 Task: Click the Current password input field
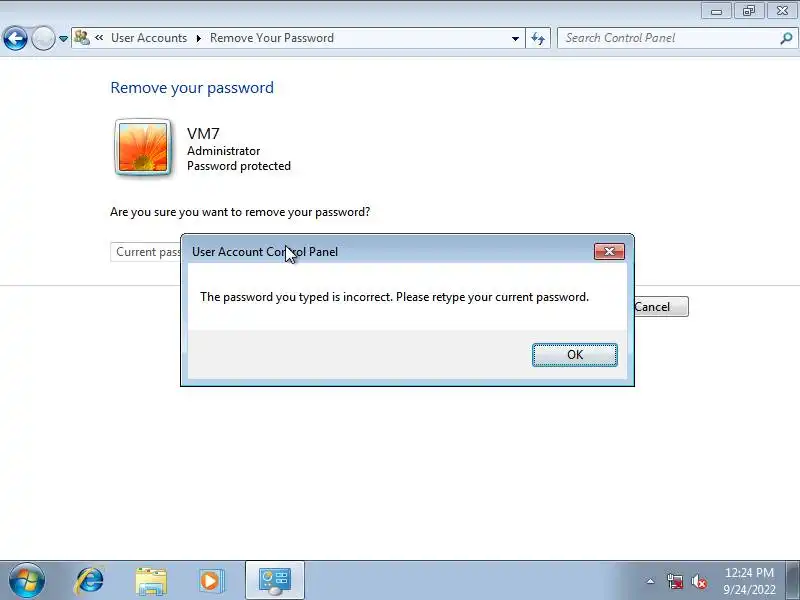[146, 252]
